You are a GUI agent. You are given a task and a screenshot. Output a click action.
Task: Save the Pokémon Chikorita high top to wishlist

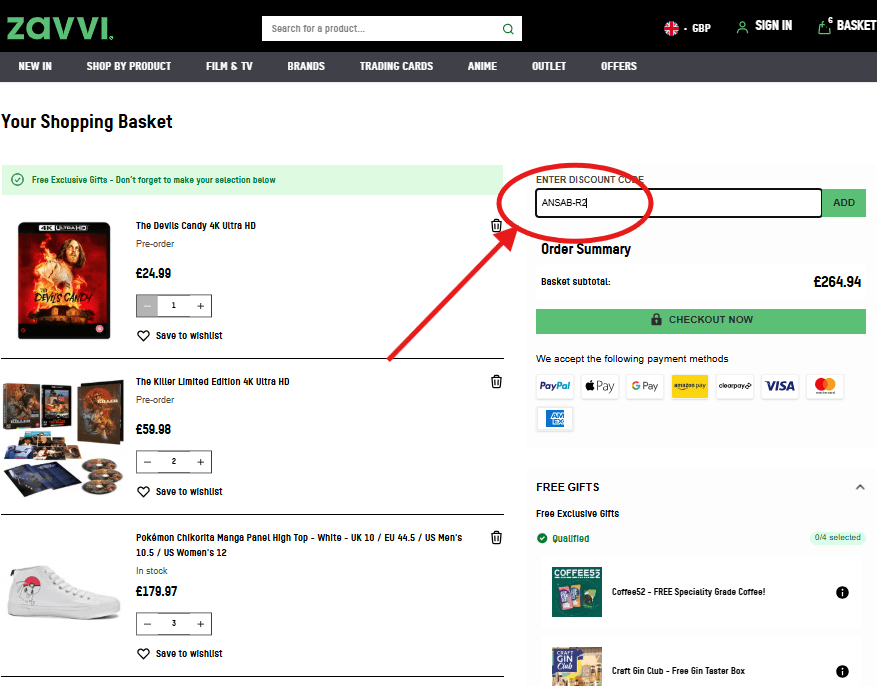(178, 653)
